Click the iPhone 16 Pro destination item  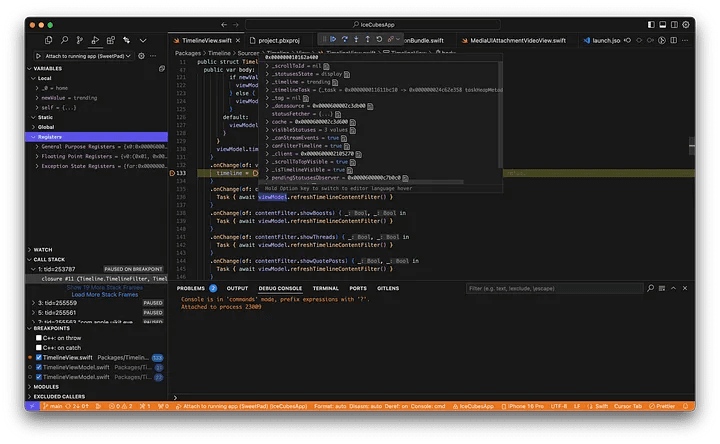[x=523, y=406]
